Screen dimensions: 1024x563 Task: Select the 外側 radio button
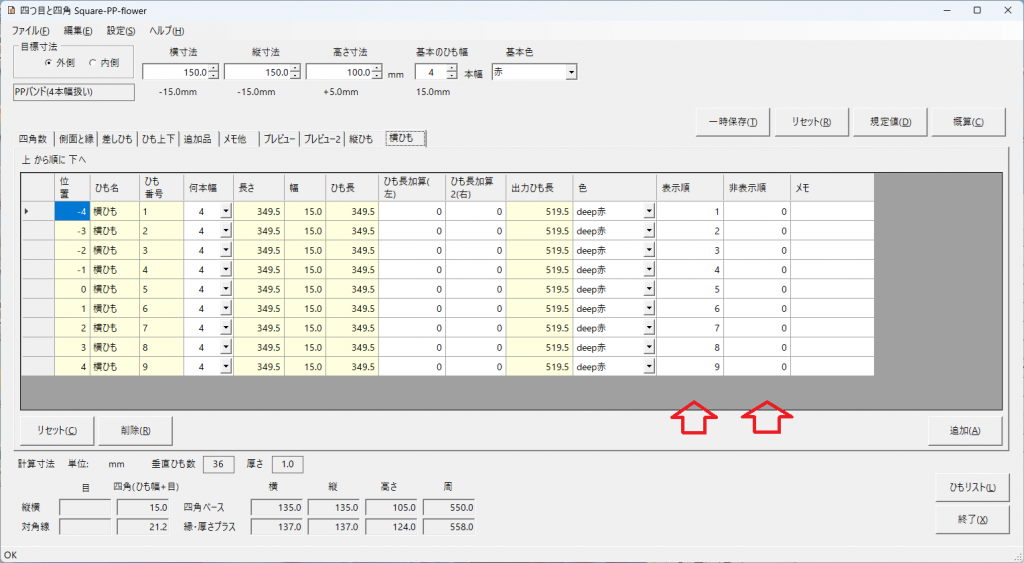(48, 62)
